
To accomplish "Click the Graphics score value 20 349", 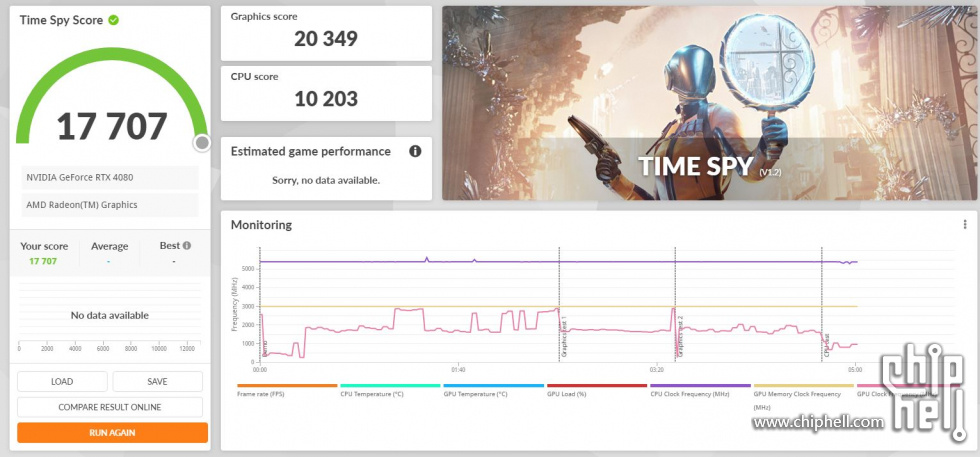I will (x=326, y=39).
